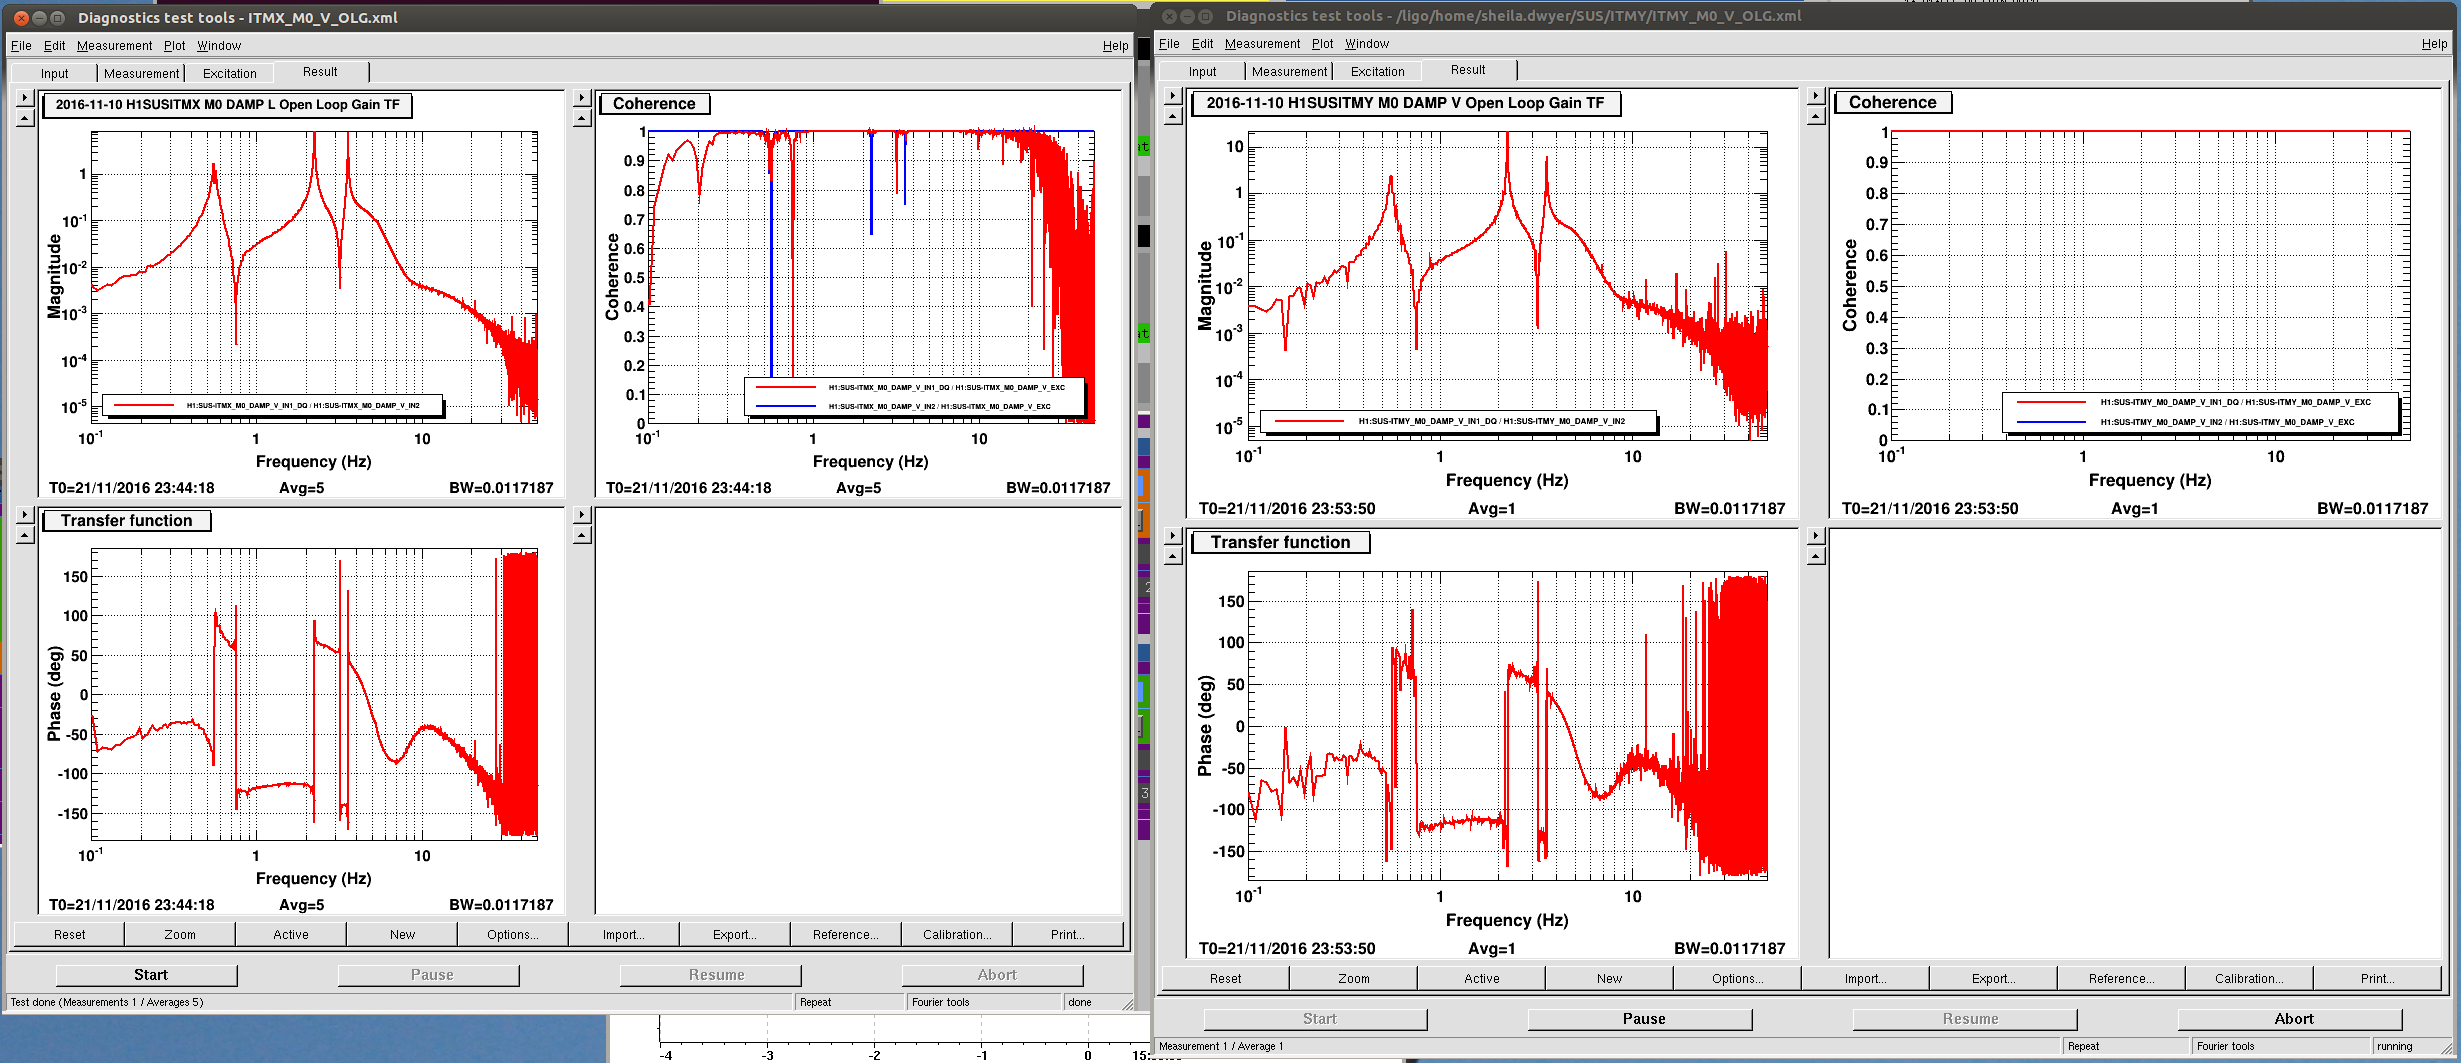Select Result tab in ITMY window

pyautogui.click(x=1468, y=69)
